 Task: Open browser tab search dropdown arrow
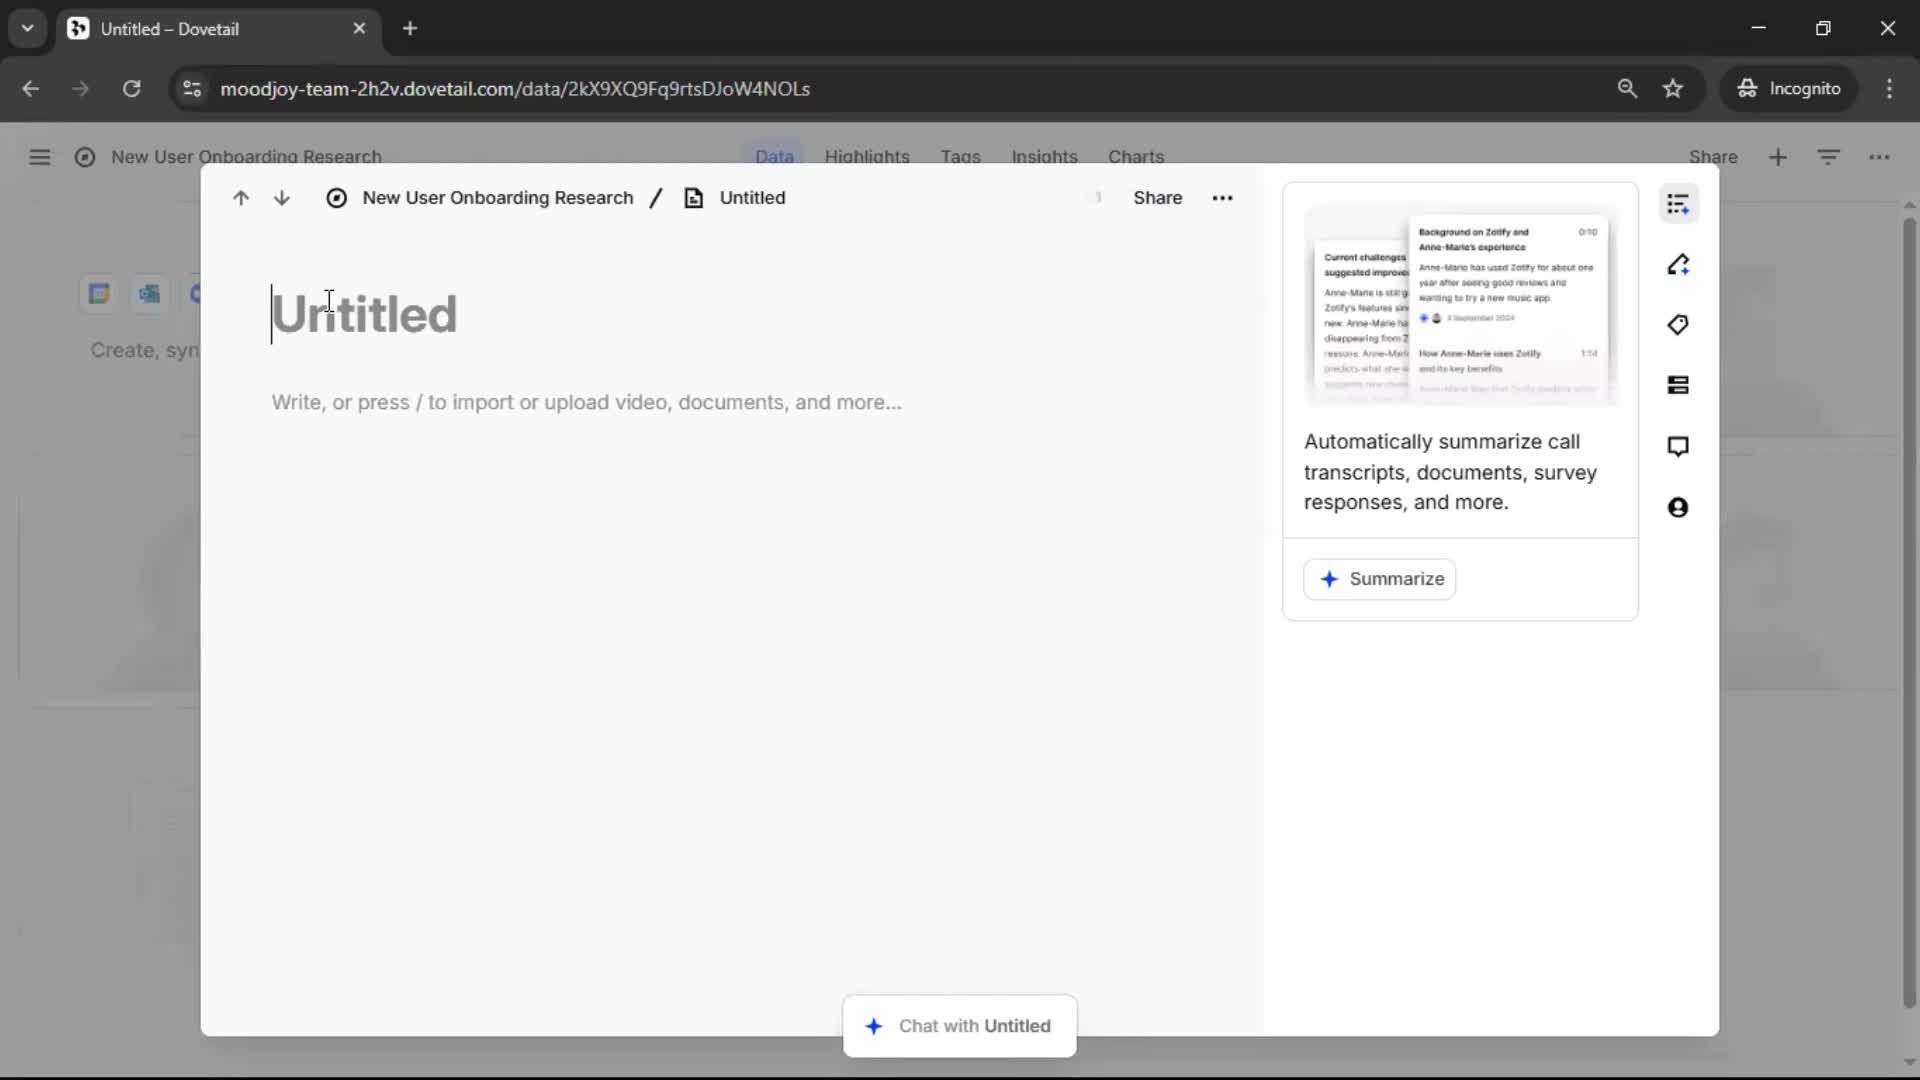pyautogui.click(x=28, y=28)
